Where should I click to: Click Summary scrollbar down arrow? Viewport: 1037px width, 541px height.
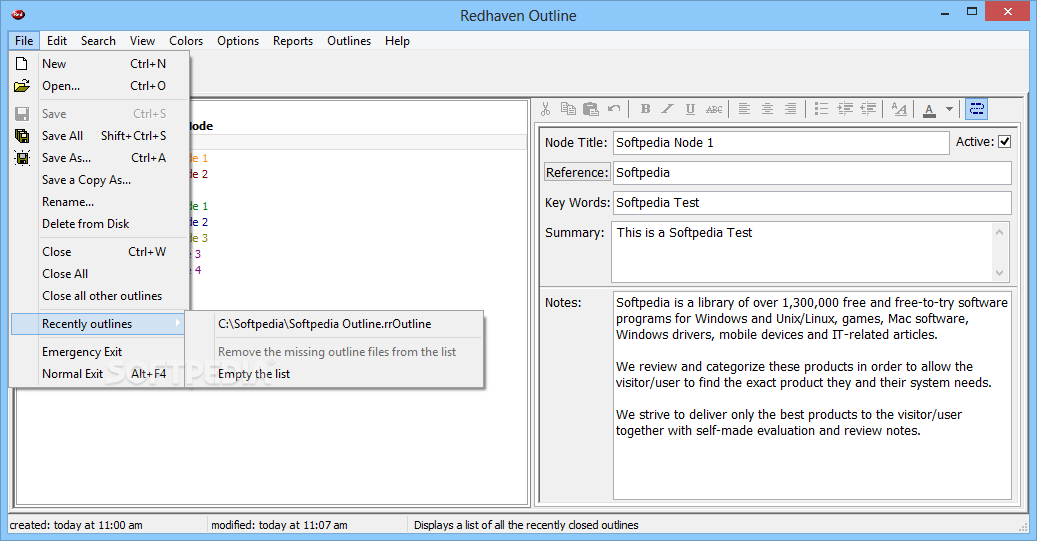tap(999, 272)
